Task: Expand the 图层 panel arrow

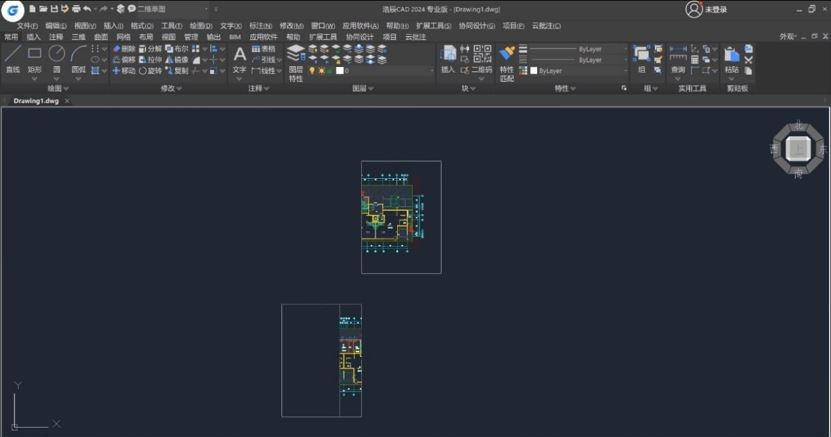Action: coord(370,89)
